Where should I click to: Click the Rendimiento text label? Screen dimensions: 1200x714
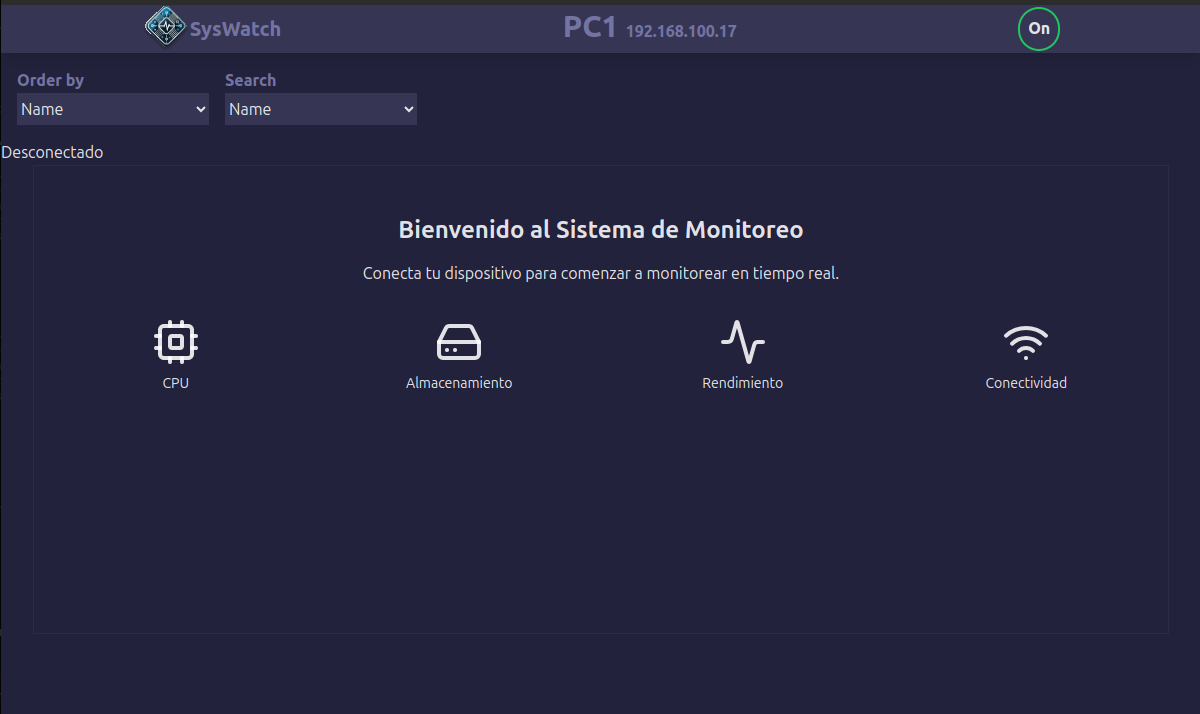pos(743,383)
